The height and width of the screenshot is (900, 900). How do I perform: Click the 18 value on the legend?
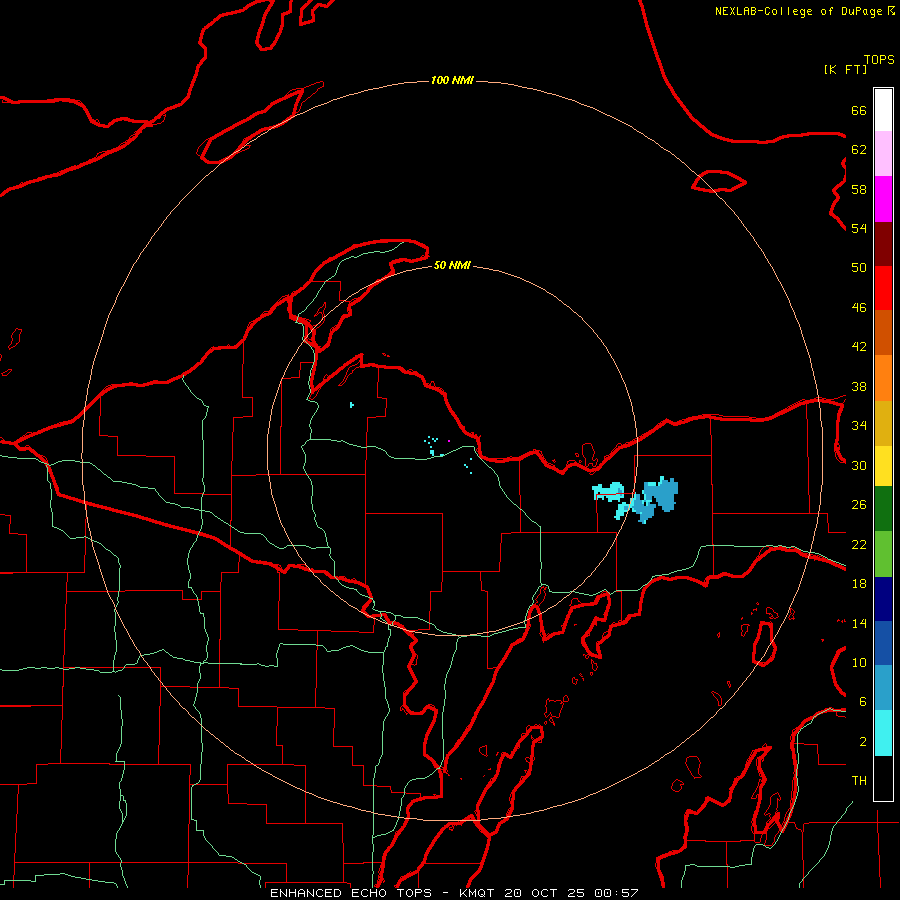pos(859,584)
